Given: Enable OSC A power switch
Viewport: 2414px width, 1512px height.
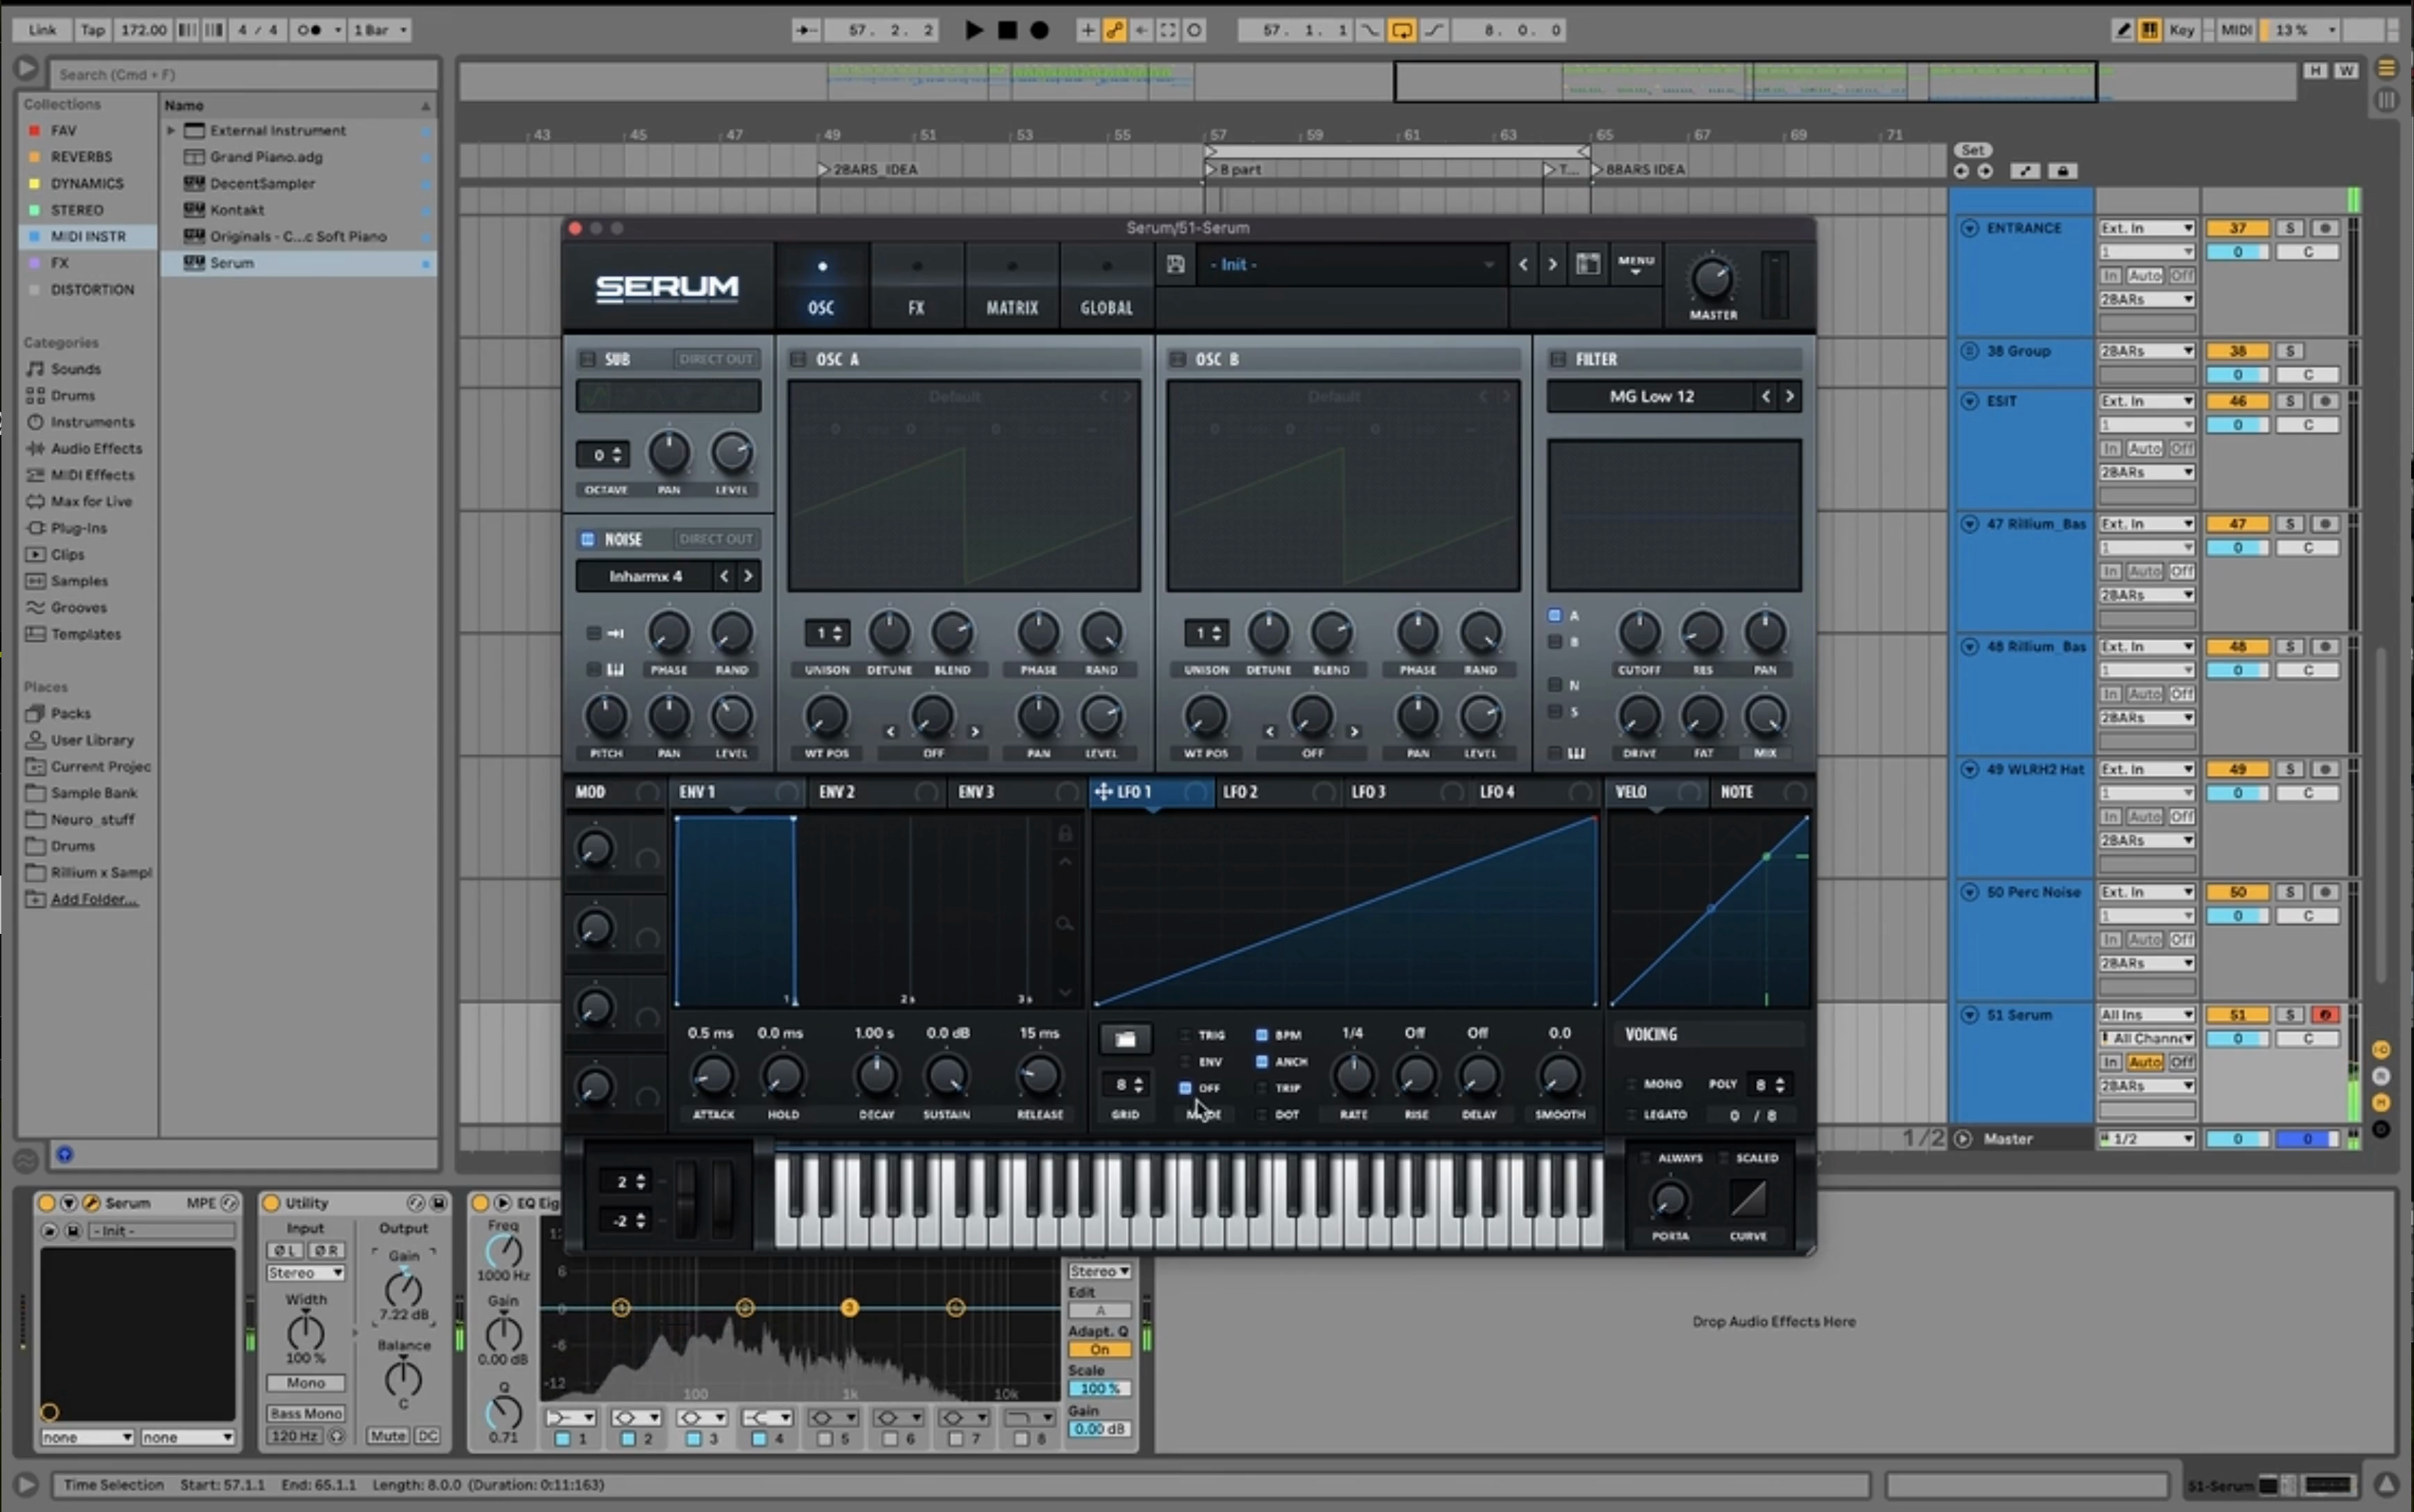Looking at the screenshot, I should pos(798,359).
